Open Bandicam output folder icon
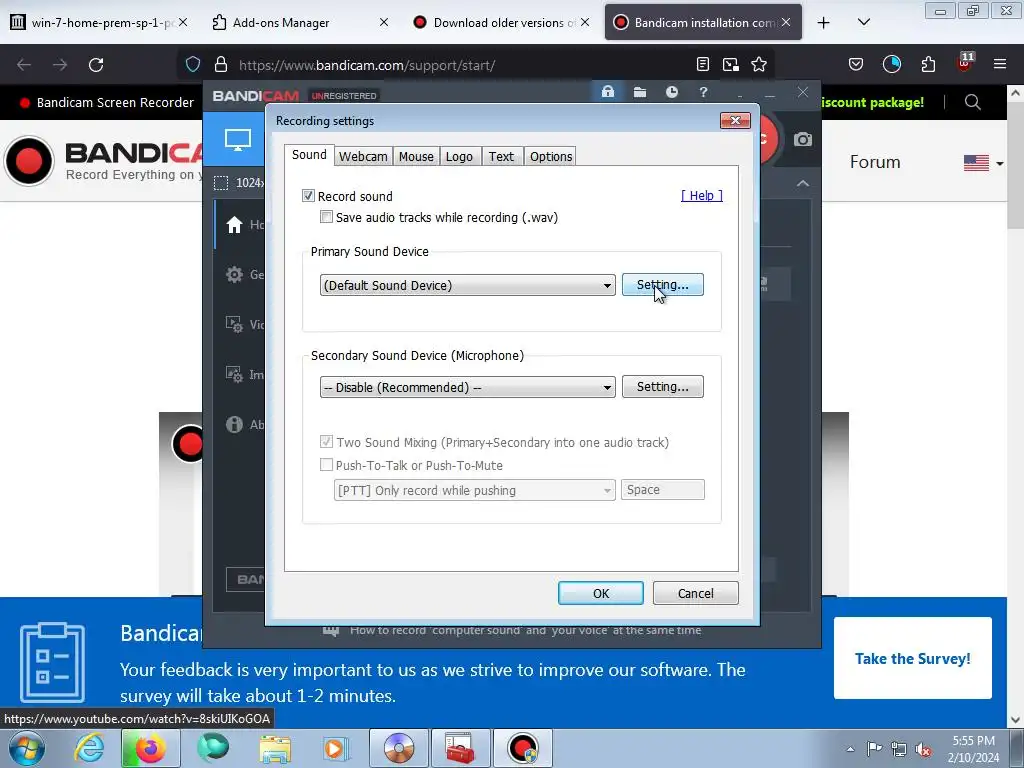1024x768 pixels. pyautogui.click(x=640, y=92)
